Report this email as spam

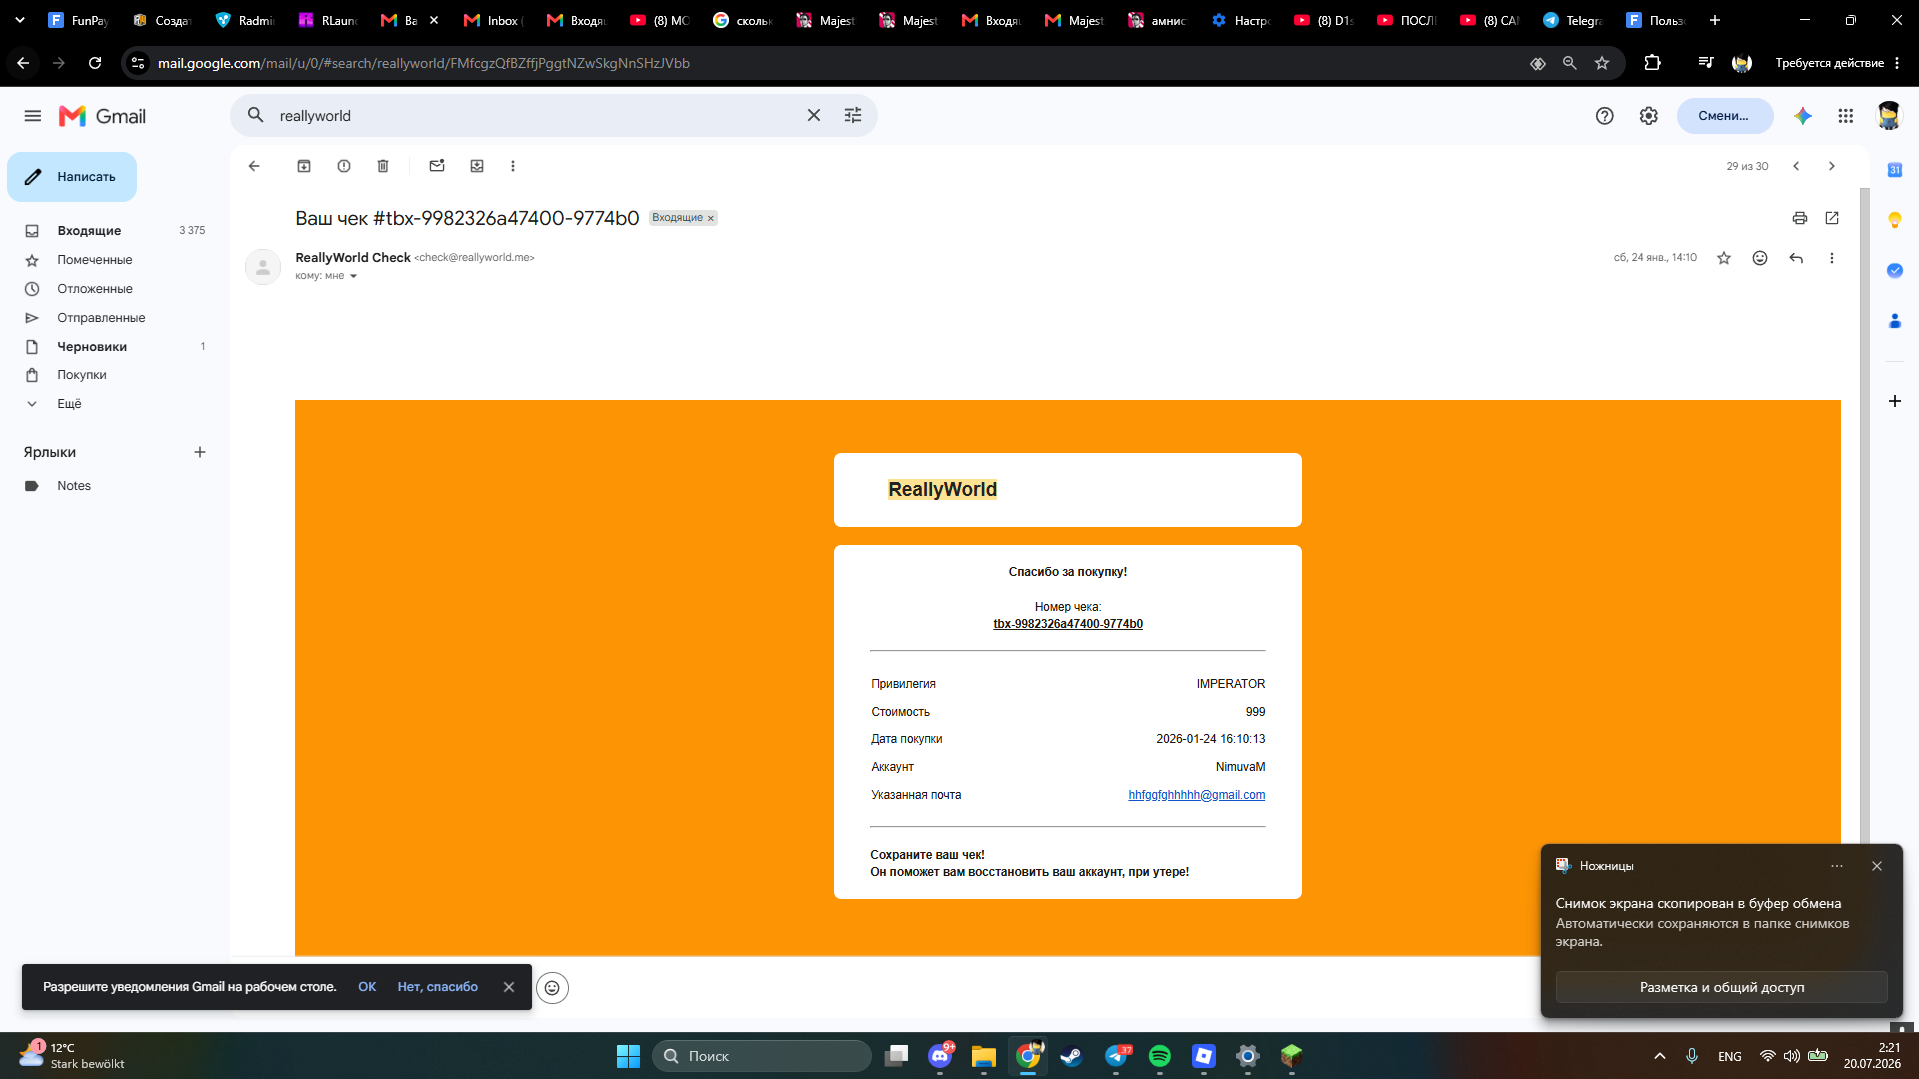pyautogui.click(x=344, y=166)
